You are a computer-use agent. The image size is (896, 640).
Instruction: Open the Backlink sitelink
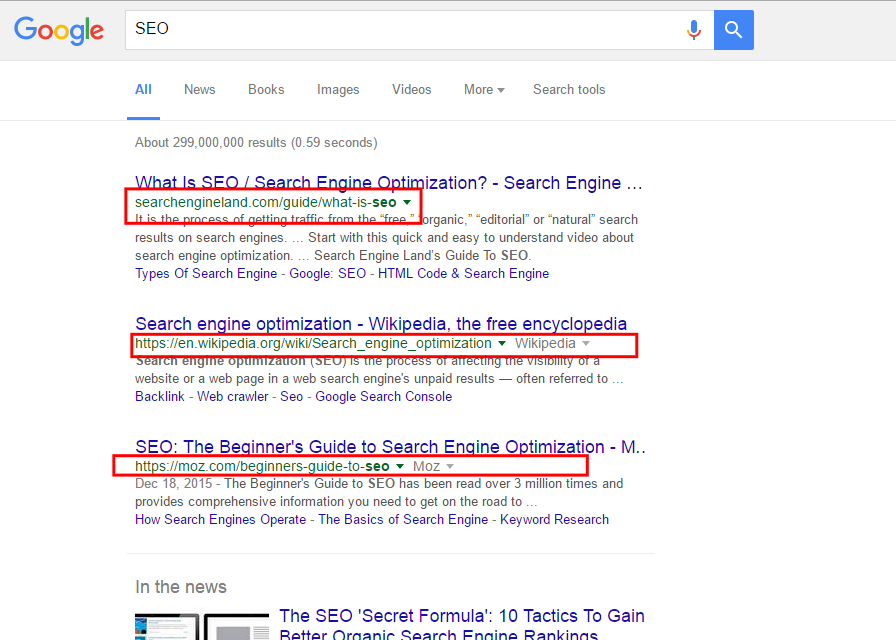click(159, 397)
